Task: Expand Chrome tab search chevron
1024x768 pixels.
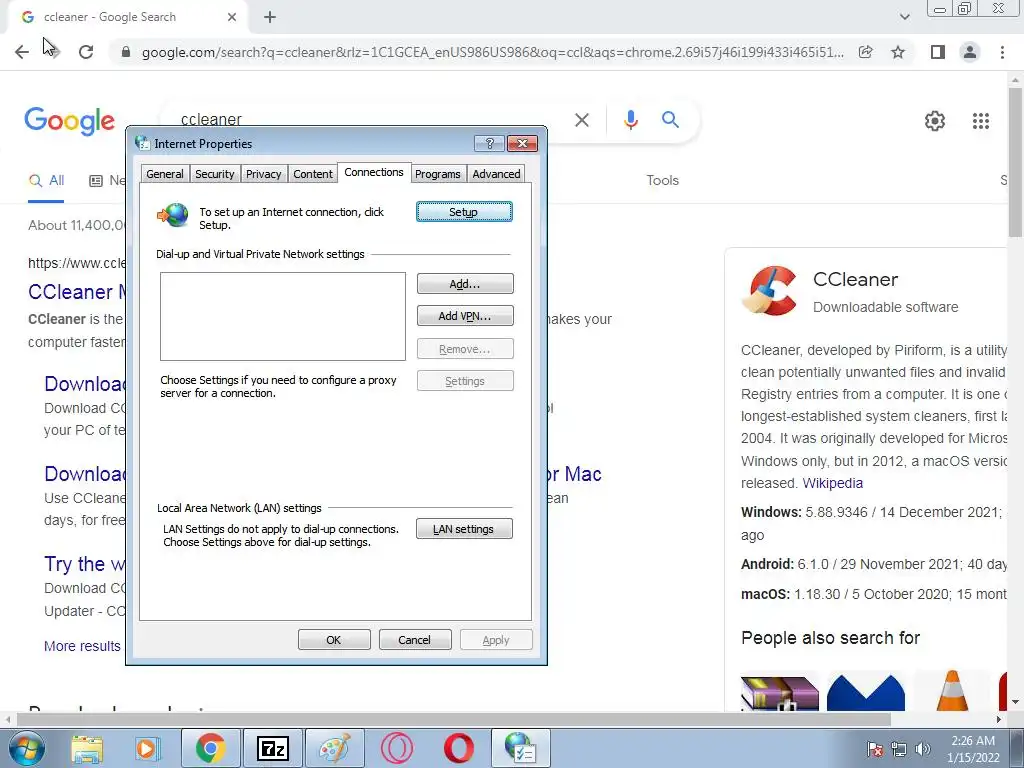Action: [x=904, y=17]
